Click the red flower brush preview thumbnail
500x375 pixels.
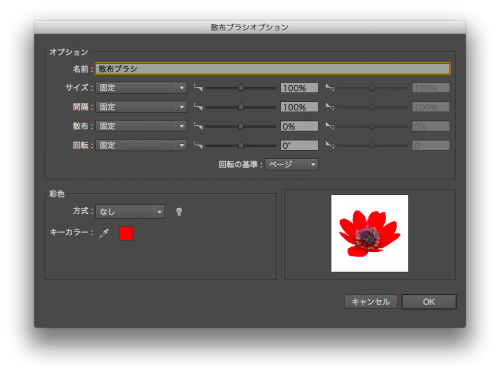click(x=369, y=233)
